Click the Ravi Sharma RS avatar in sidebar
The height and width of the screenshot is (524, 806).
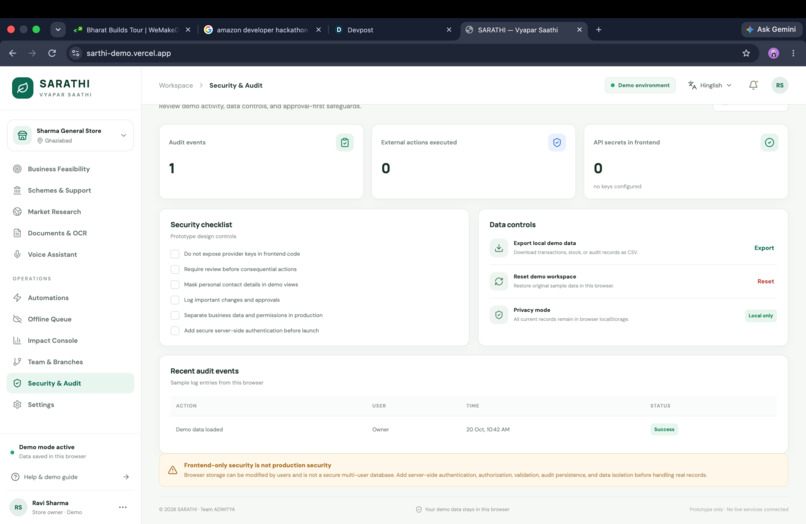[x=19, y=507]
